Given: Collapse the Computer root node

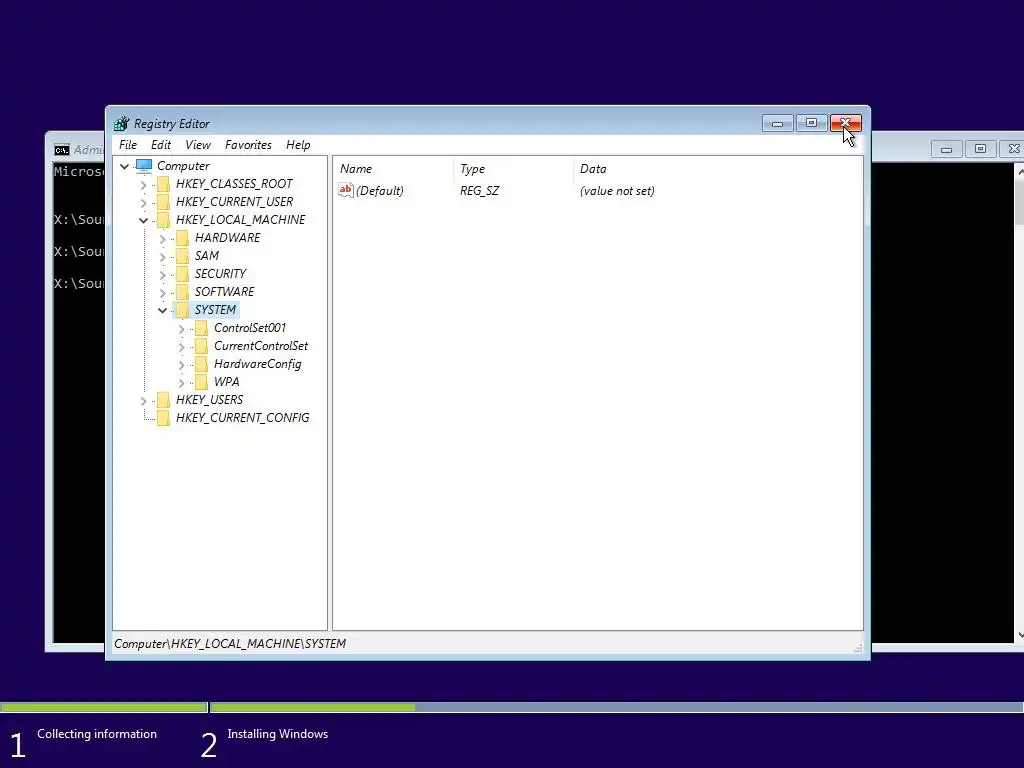Looking at the screenshot, I should pos(124,167).
